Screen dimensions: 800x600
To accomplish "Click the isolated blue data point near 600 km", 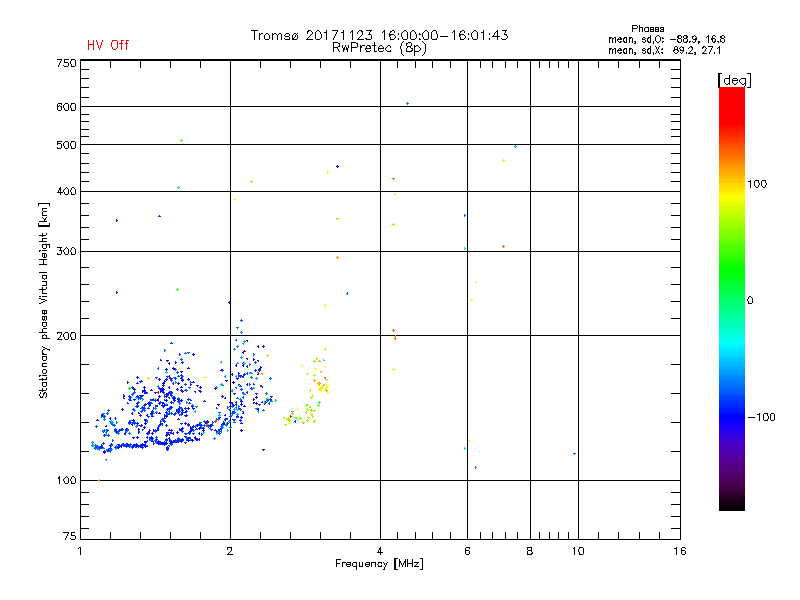I will (407, 104).
